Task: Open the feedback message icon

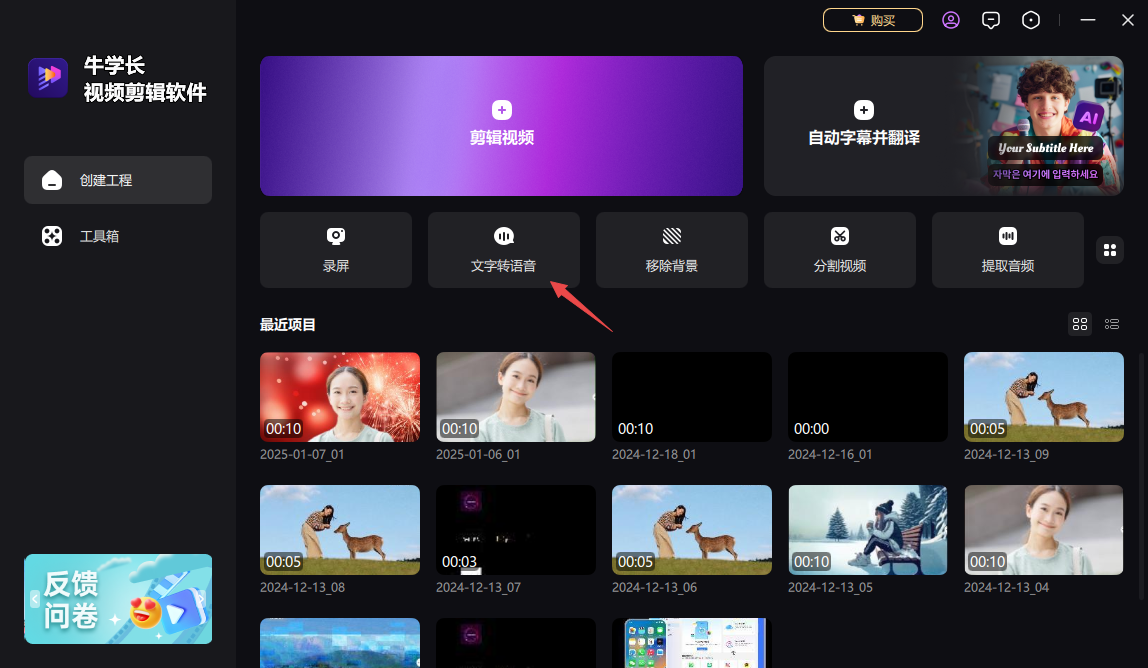Action: pos(991,20)
